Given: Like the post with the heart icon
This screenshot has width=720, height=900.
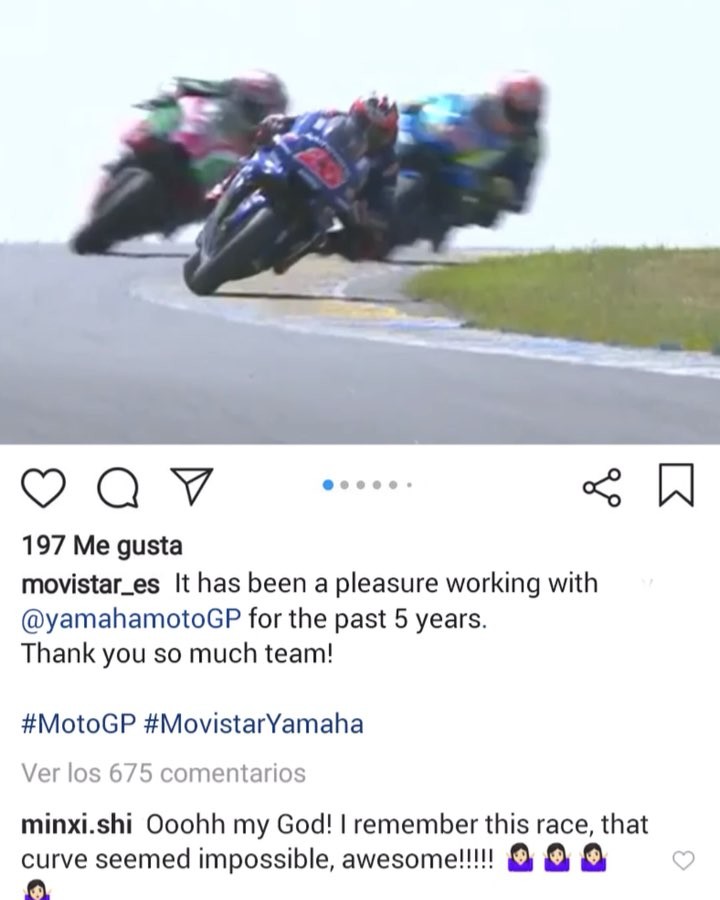Looking at the screenshot, I should pos(43,488).
